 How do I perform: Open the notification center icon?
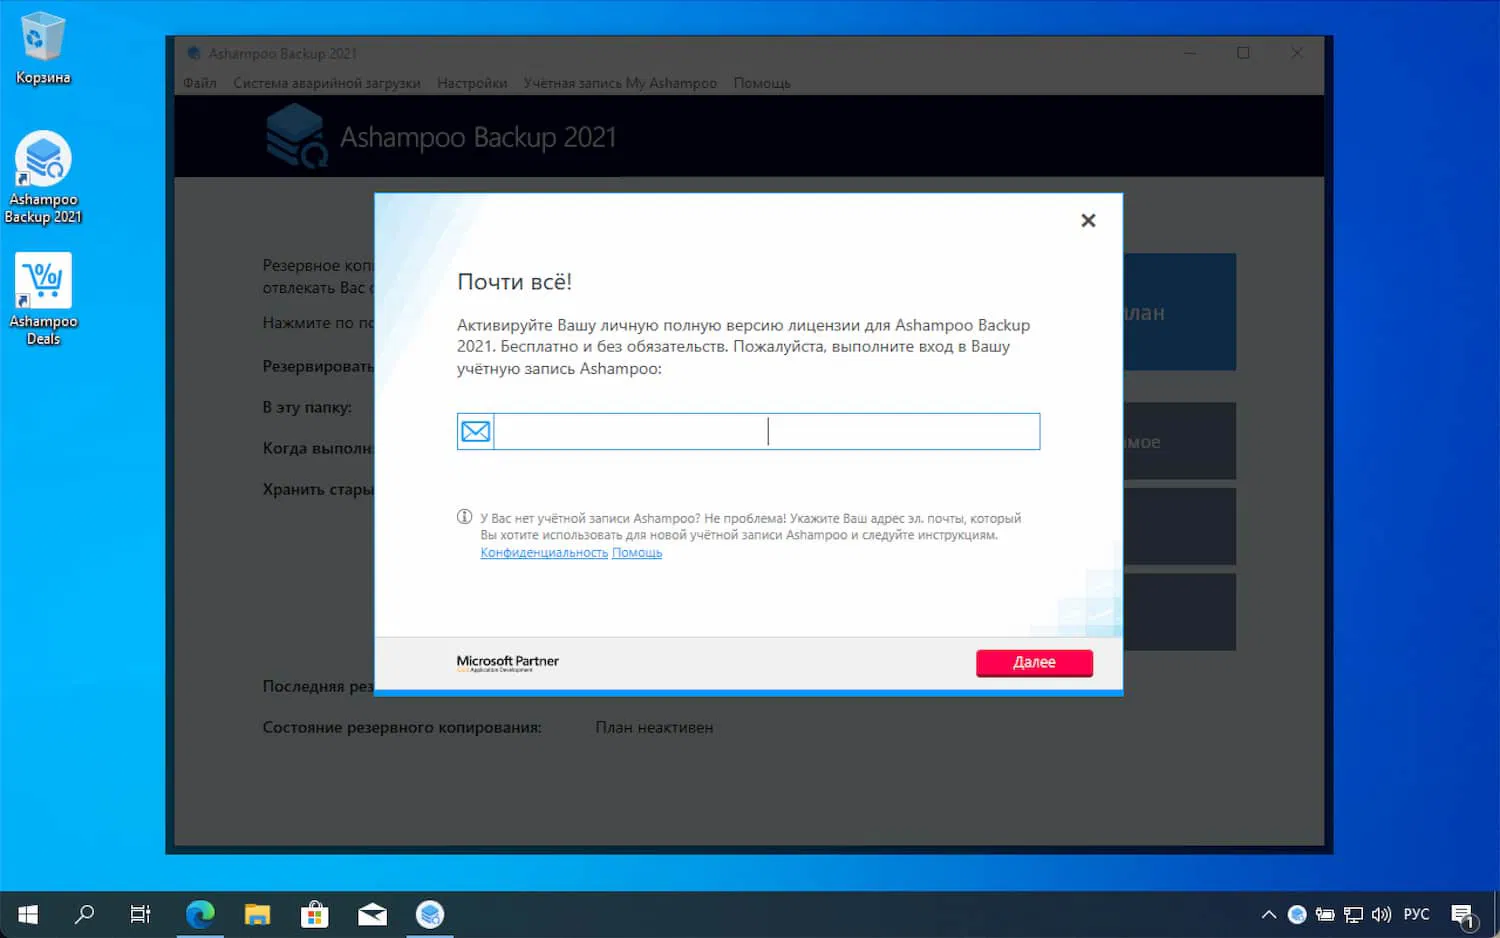[x=1463, y=915]
